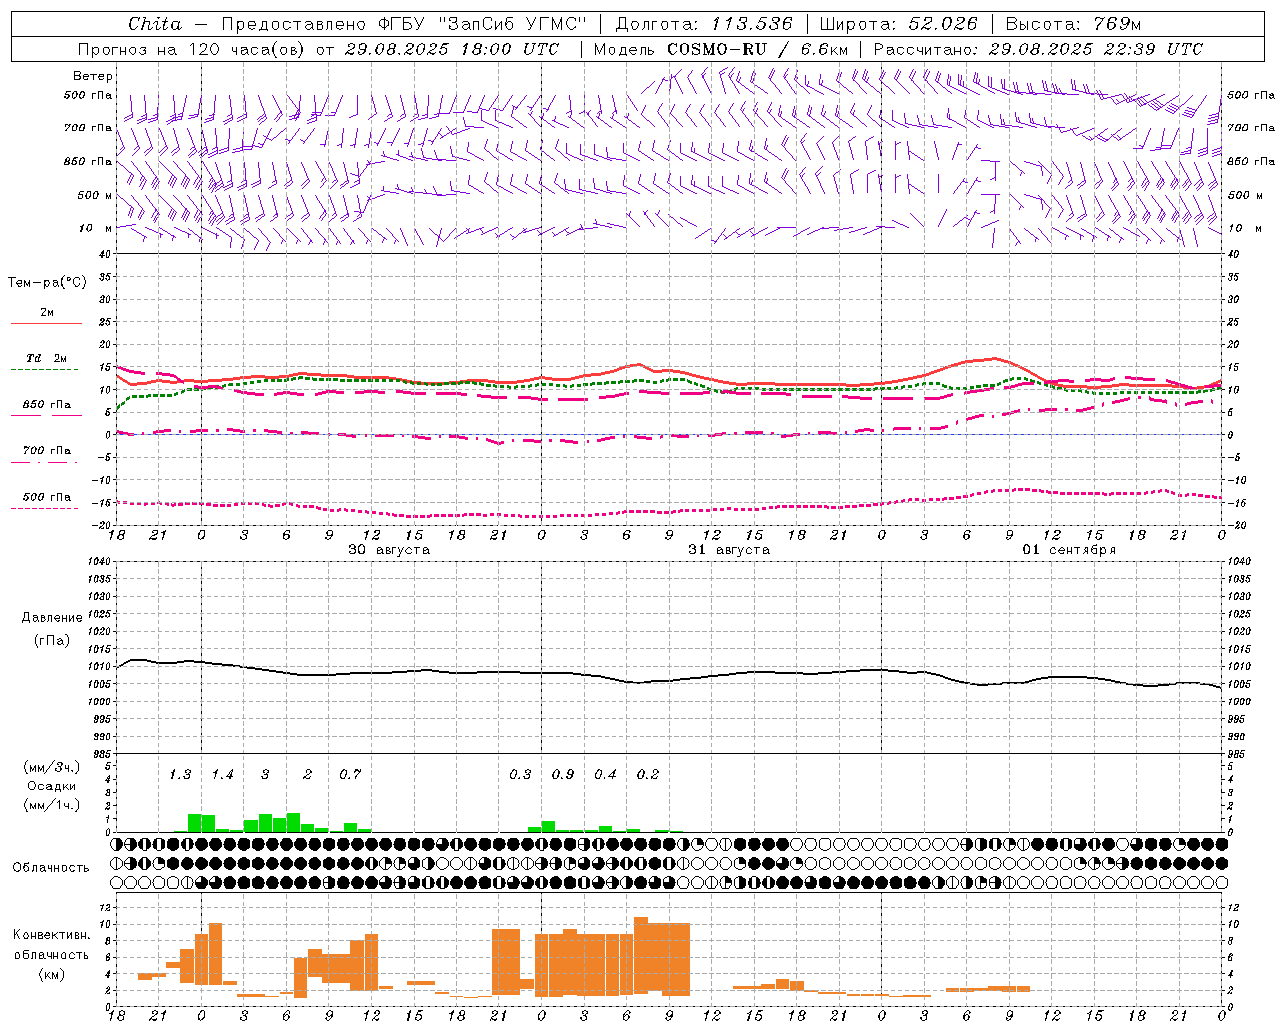Click the "Конвективн." convective cloud label
Viewport: 1280px width, 1024px height.
click(x=51, y=935)
